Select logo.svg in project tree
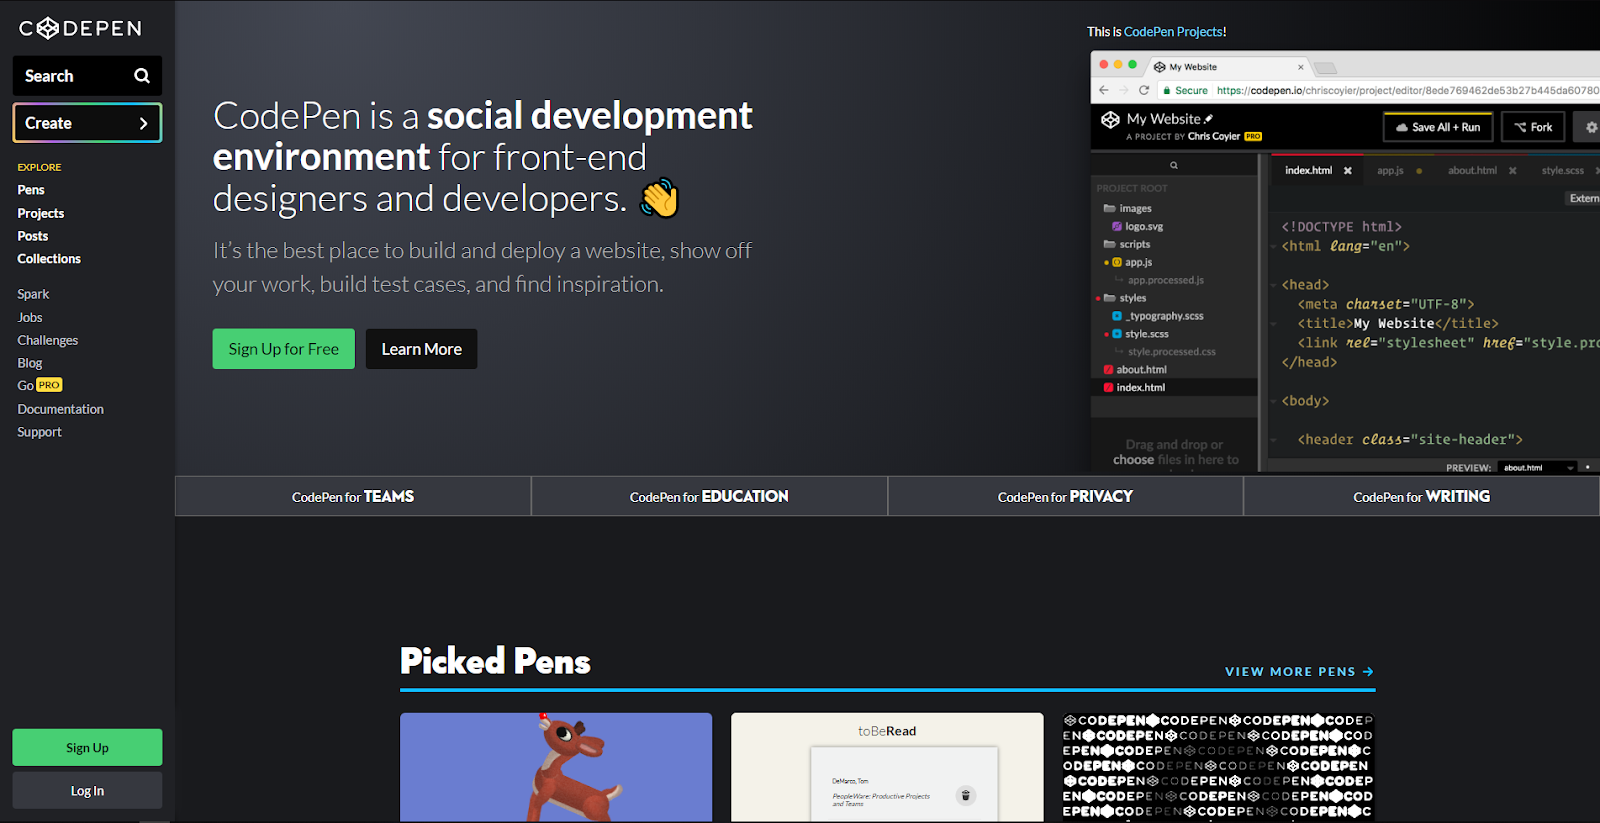 (1138, 226)
